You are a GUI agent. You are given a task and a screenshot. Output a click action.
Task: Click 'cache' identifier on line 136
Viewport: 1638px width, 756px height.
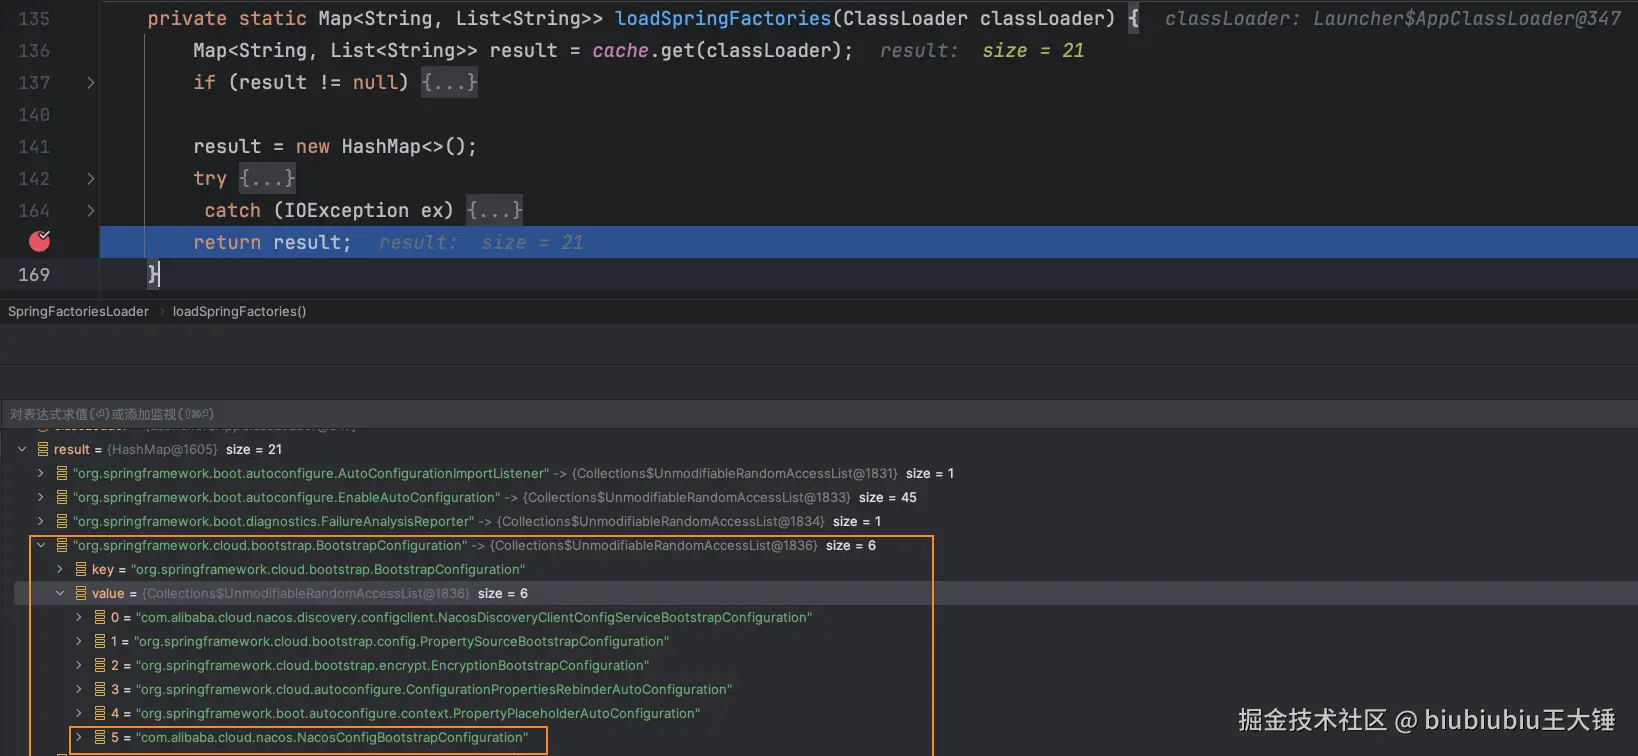click(620, 50)
